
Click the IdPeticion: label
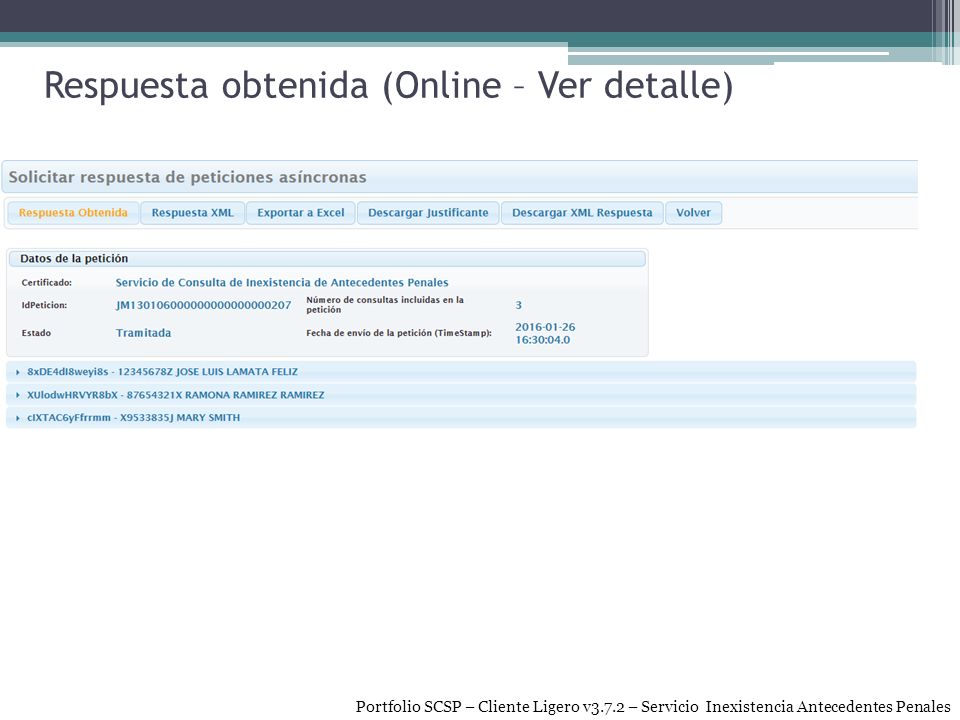tap(44, 305)
